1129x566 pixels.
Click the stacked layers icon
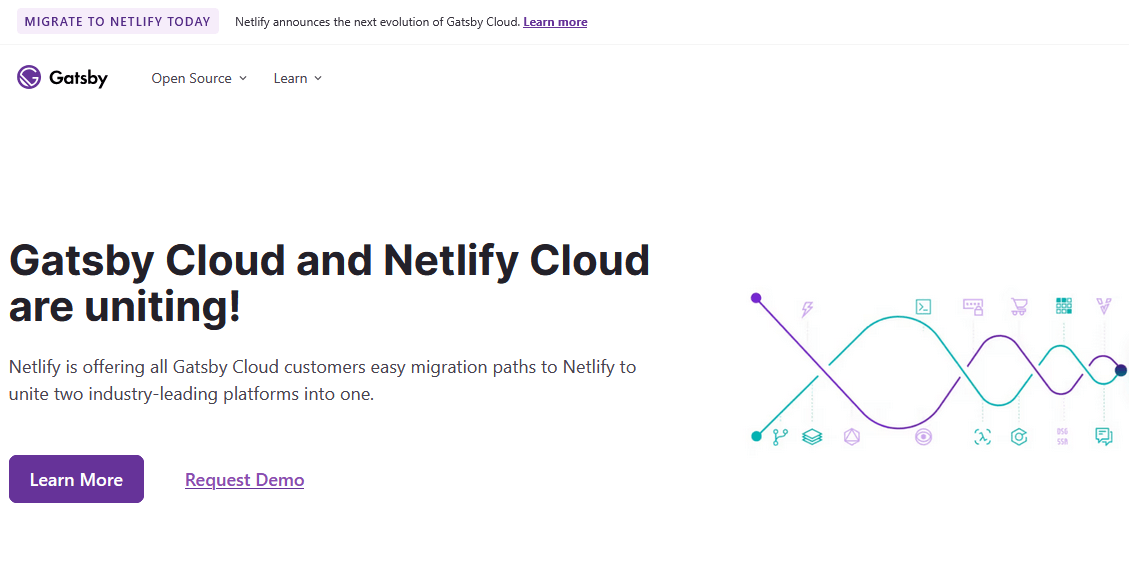[x=812, y=437]
